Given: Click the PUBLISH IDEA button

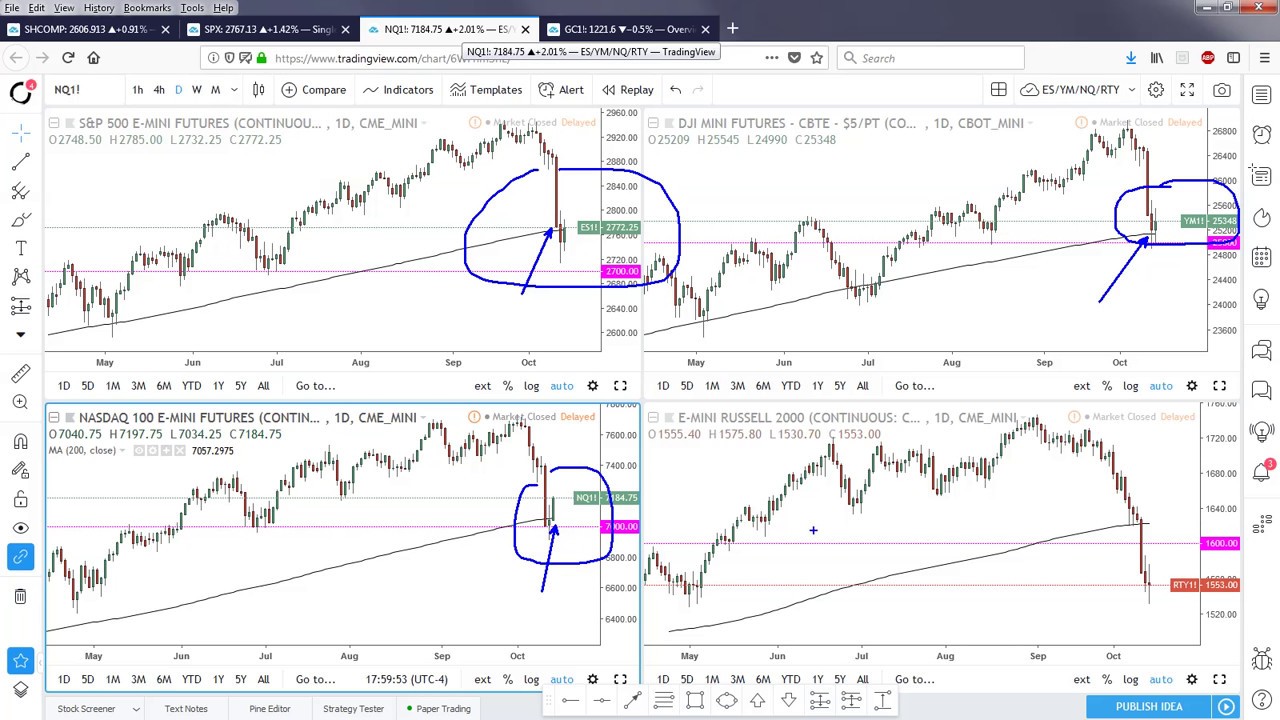Looking at the screenshot, I should coord(1149,707).
